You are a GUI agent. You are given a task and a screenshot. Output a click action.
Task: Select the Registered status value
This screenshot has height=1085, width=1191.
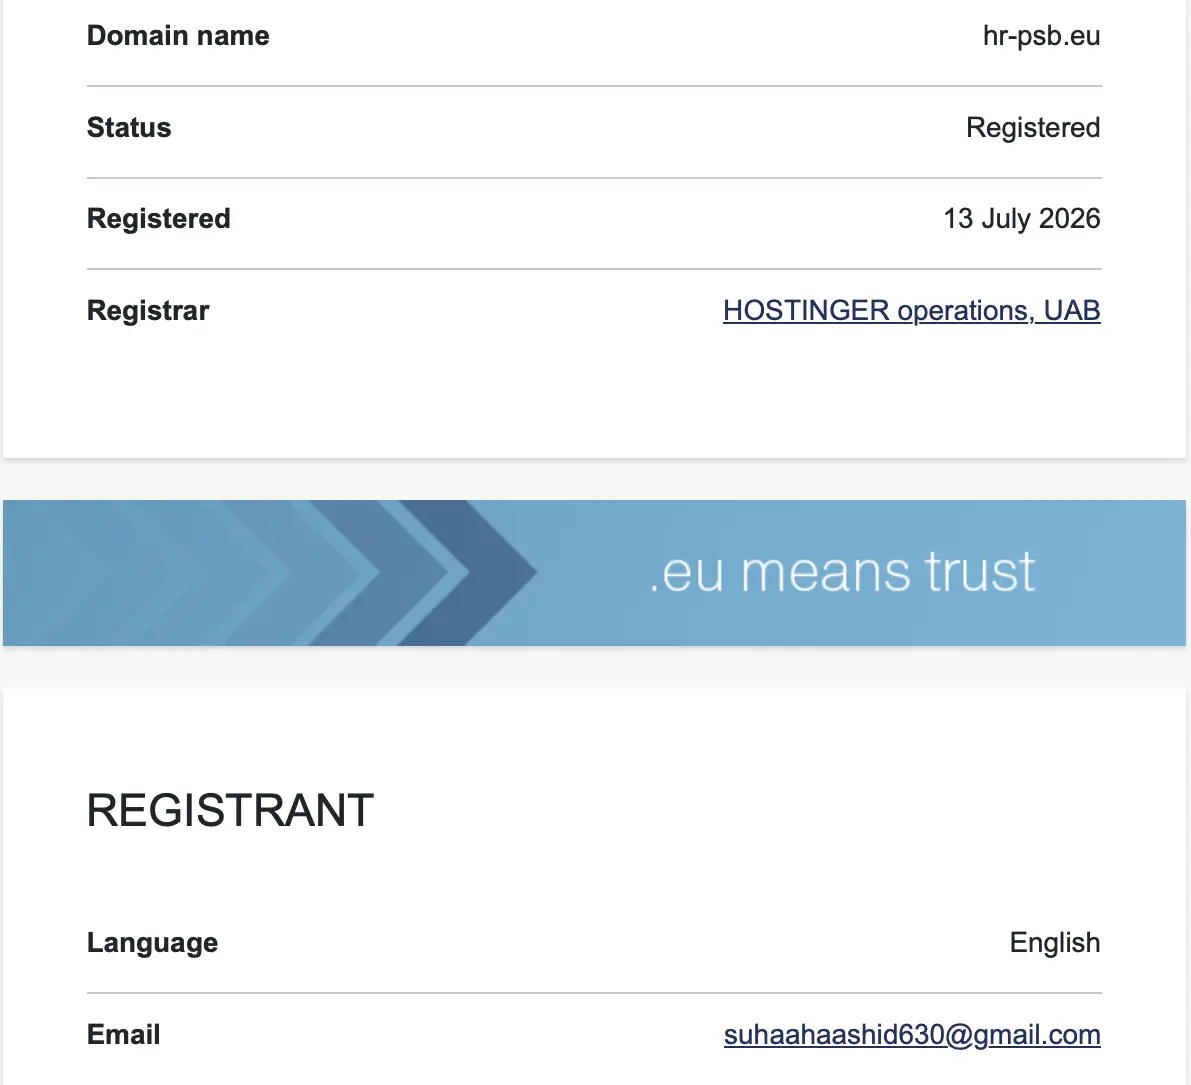tap(1033, 128)
